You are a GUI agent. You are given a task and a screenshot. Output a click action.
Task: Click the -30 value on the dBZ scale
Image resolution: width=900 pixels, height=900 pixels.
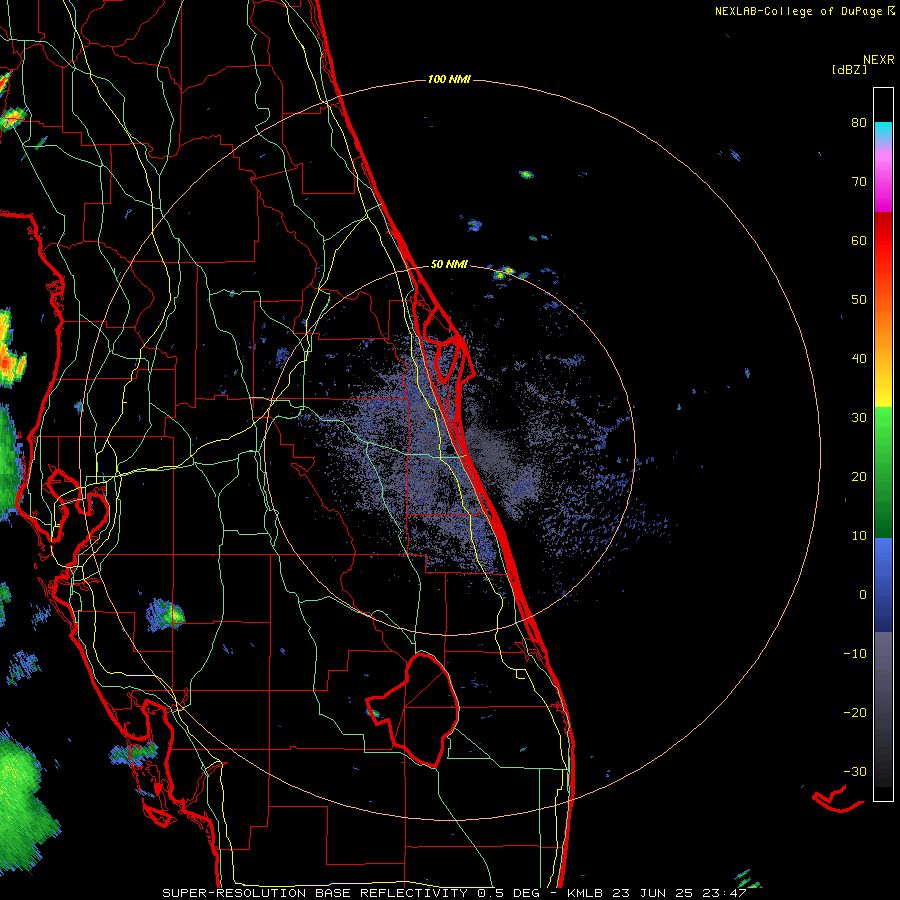click(x=855, y=772)
